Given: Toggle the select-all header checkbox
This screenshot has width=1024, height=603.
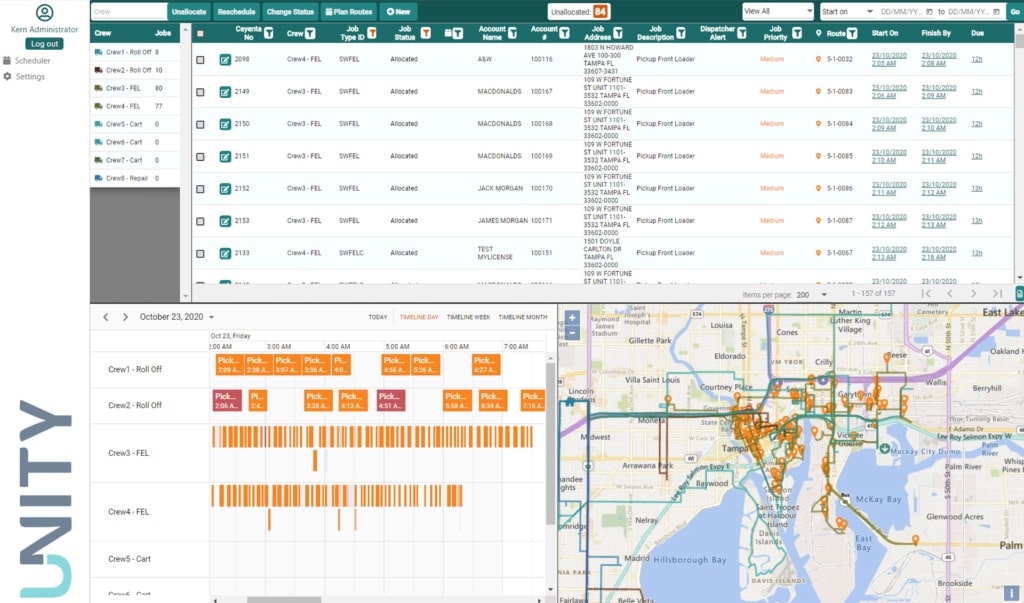Looking at the screenshot, I should pyautogui.click(x=201, y=34).
